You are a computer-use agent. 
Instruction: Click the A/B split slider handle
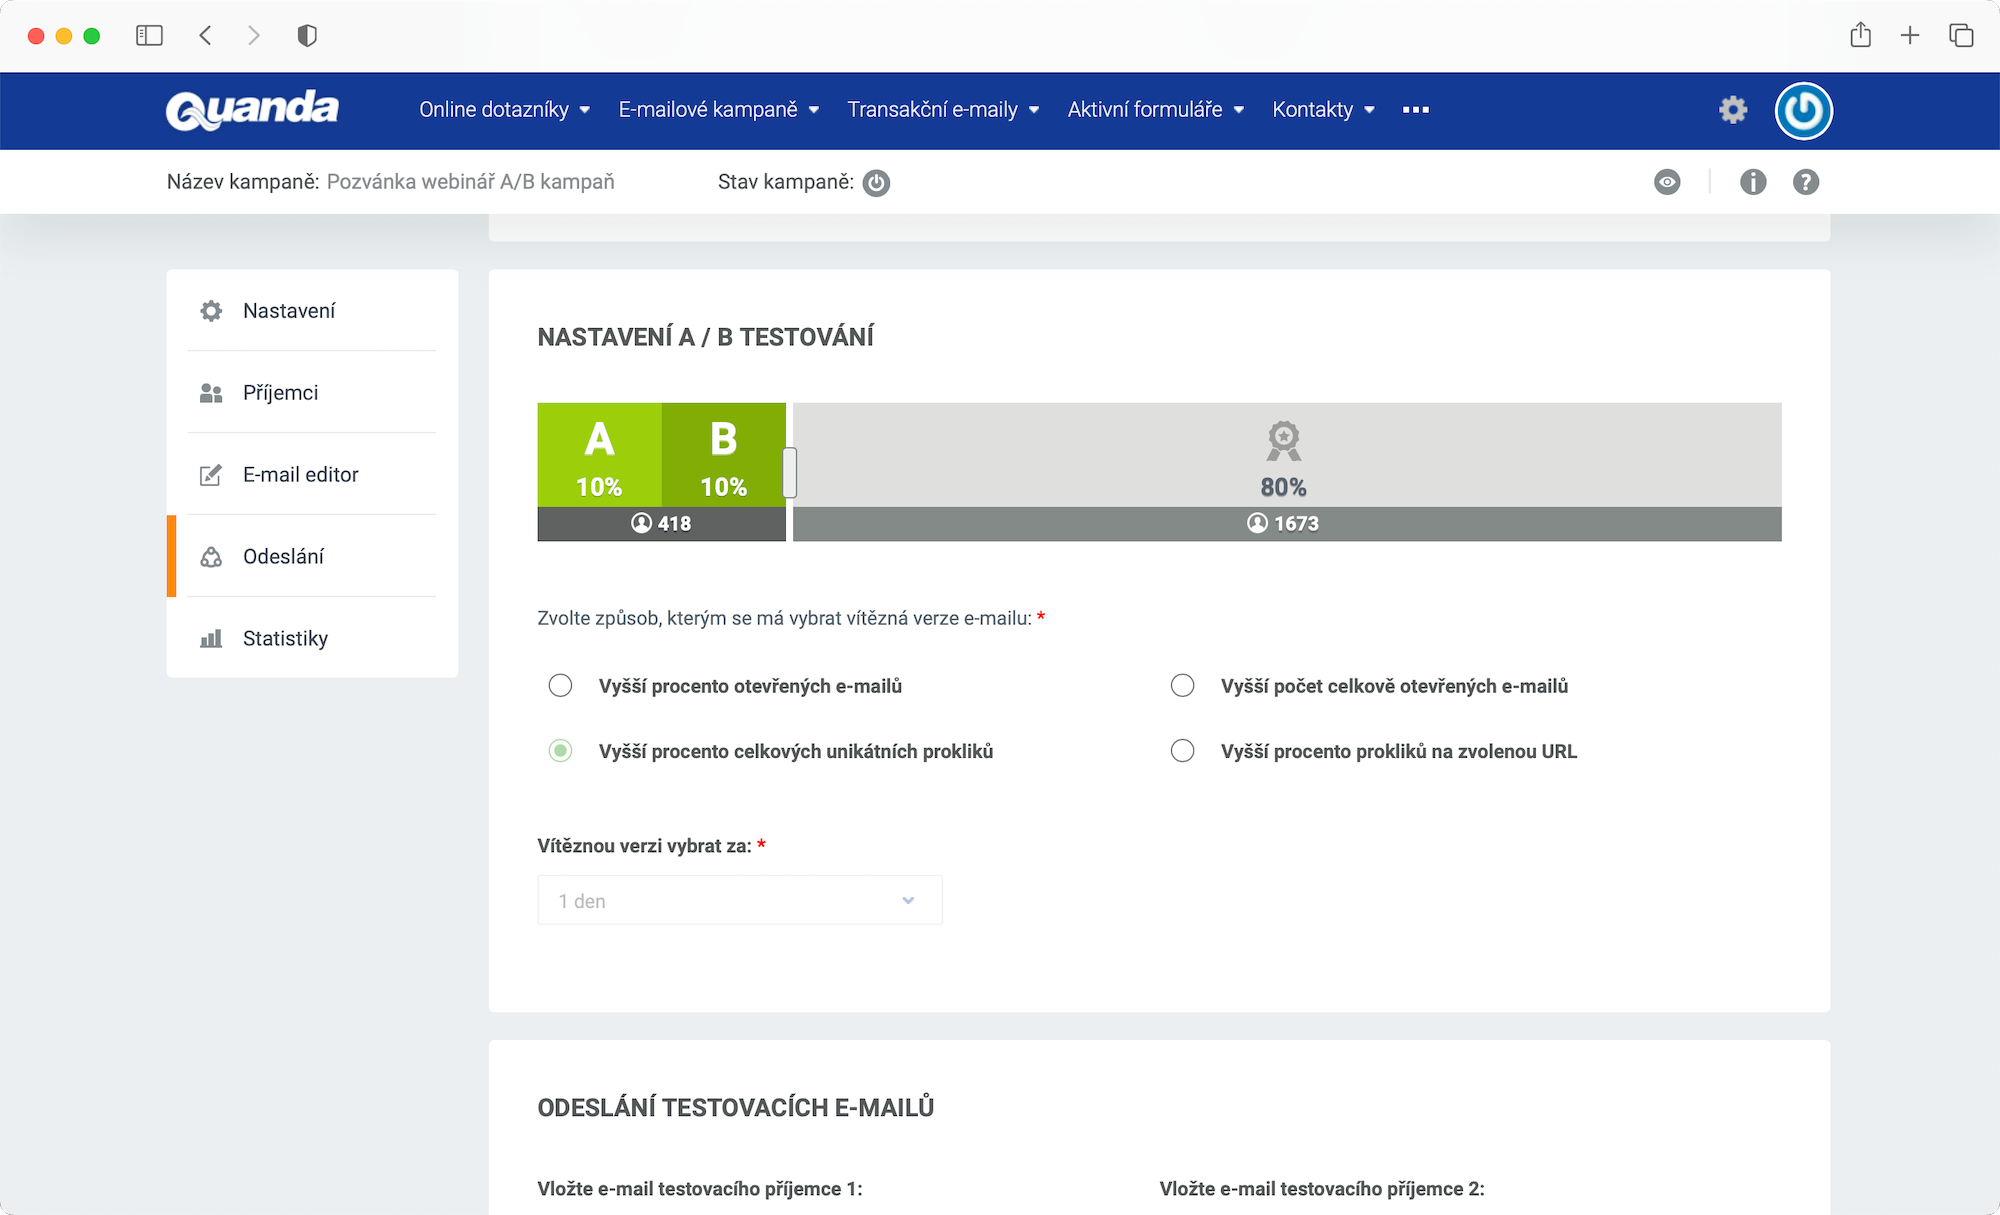tap(790, 472)
